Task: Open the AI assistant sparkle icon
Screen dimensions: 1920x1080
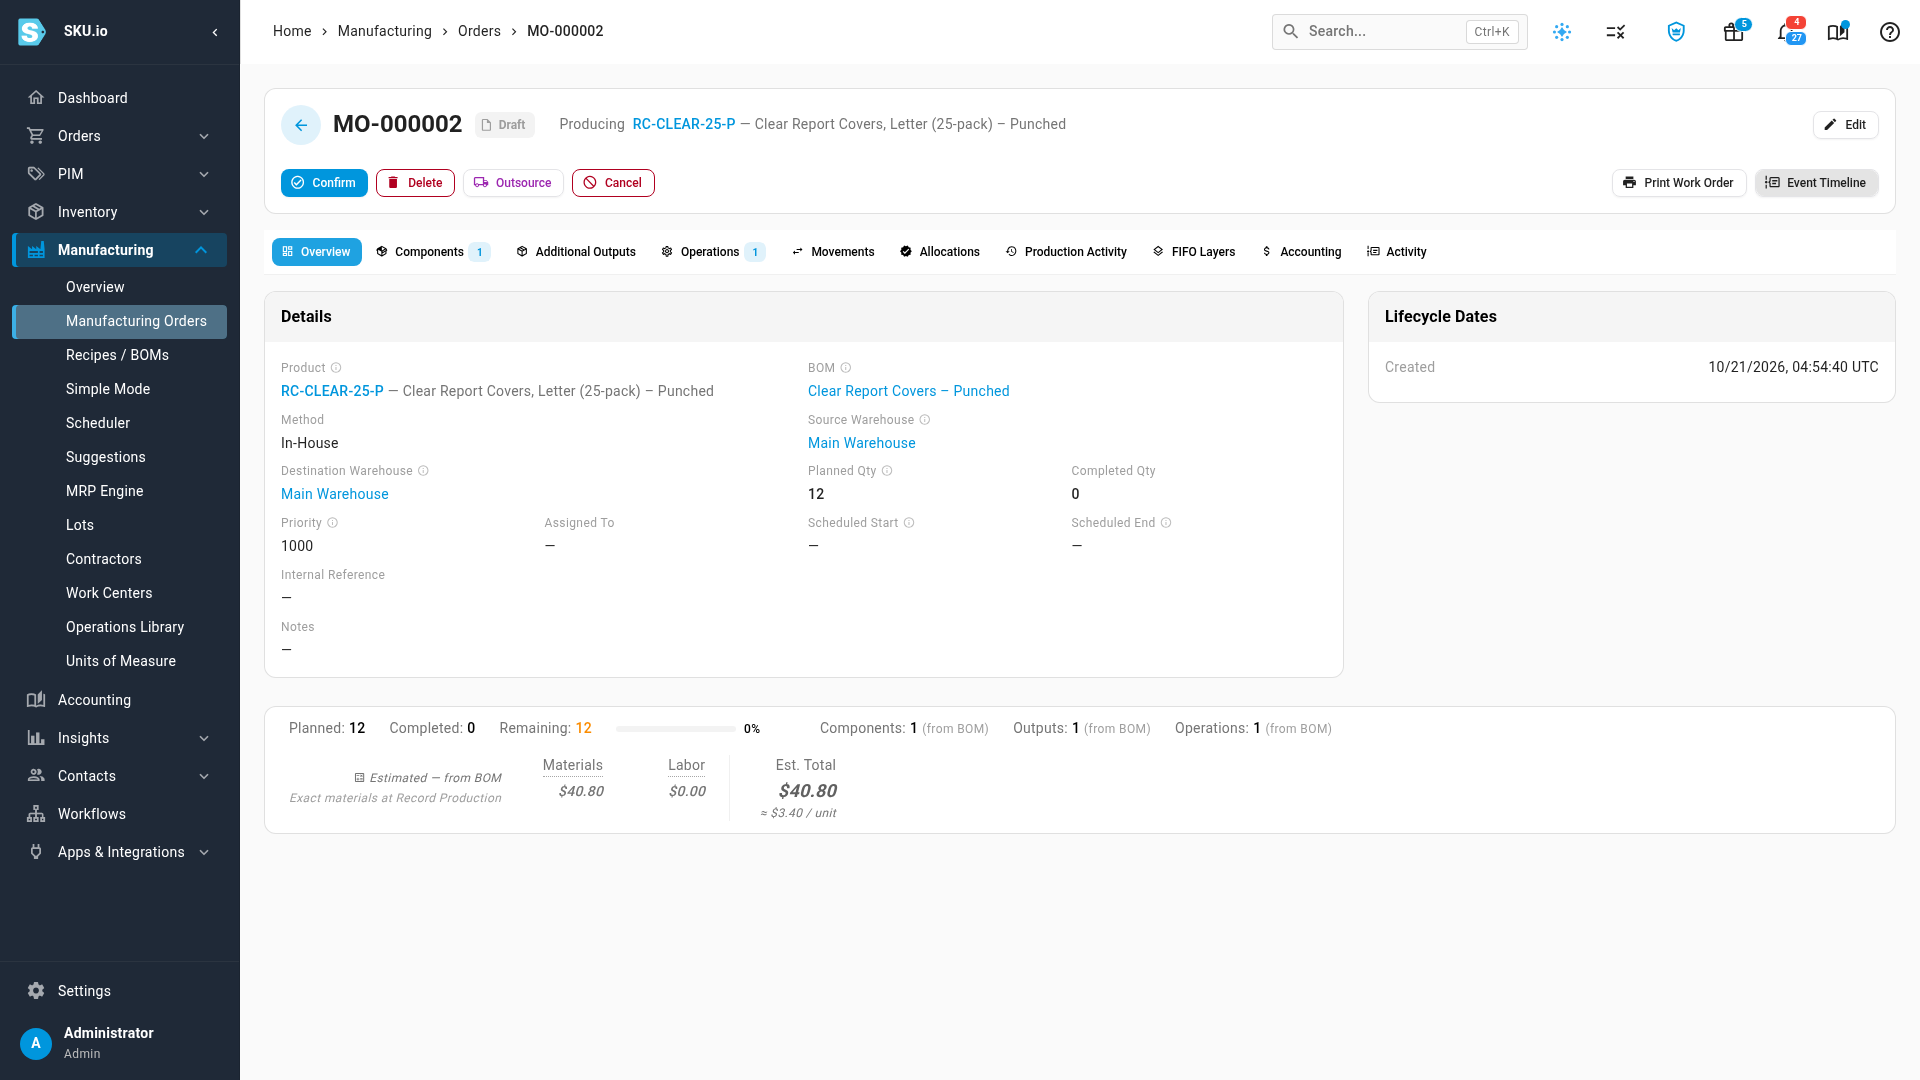Action: [x=1562, y=32]
